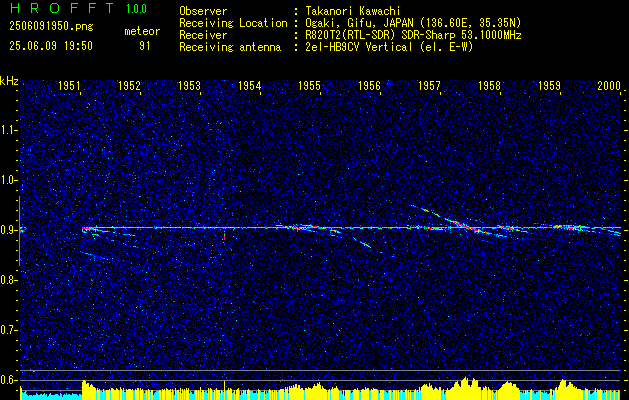Click time marker 2000
This screenshot has height=400, width=629.
(609, 86)
